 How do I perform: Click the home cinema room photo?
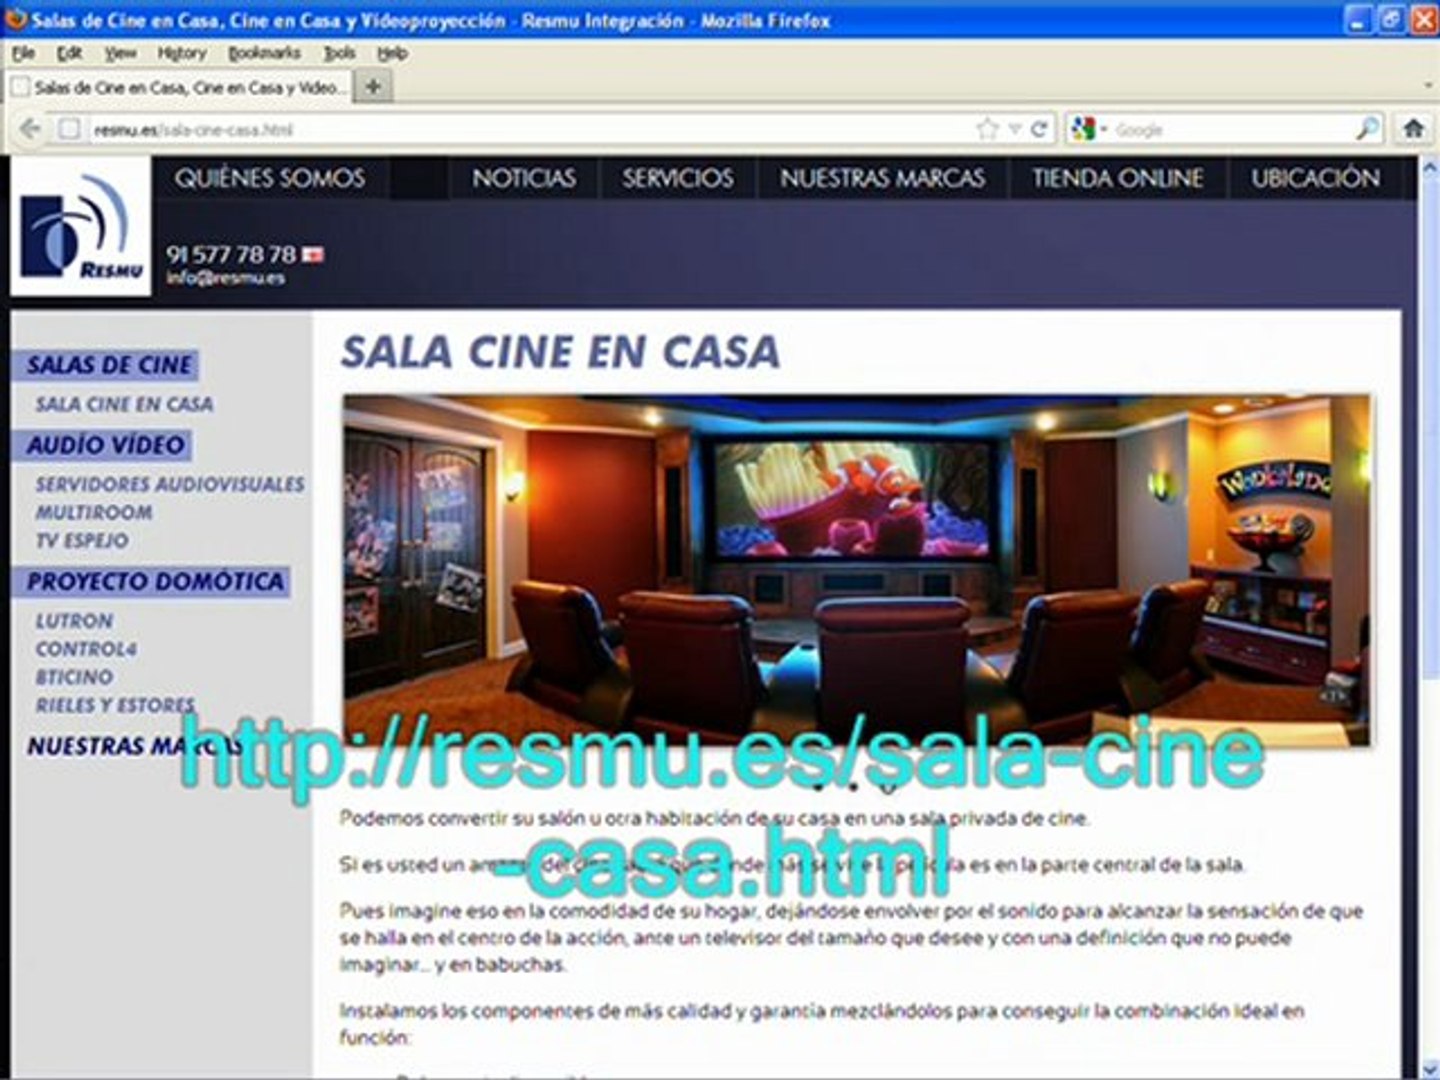tap(857, 570)
